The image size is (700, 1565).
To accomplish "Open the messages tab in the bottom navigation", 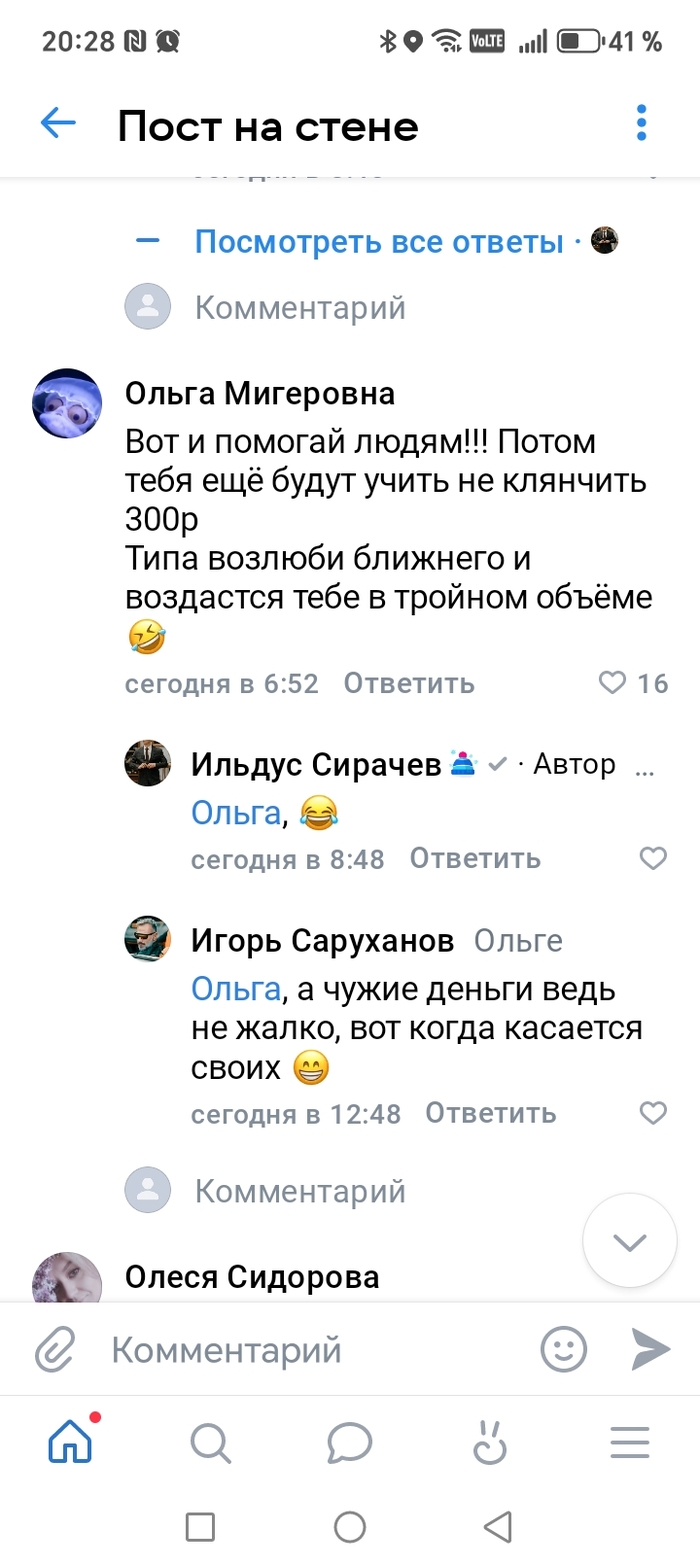I will pos(350,1443).
